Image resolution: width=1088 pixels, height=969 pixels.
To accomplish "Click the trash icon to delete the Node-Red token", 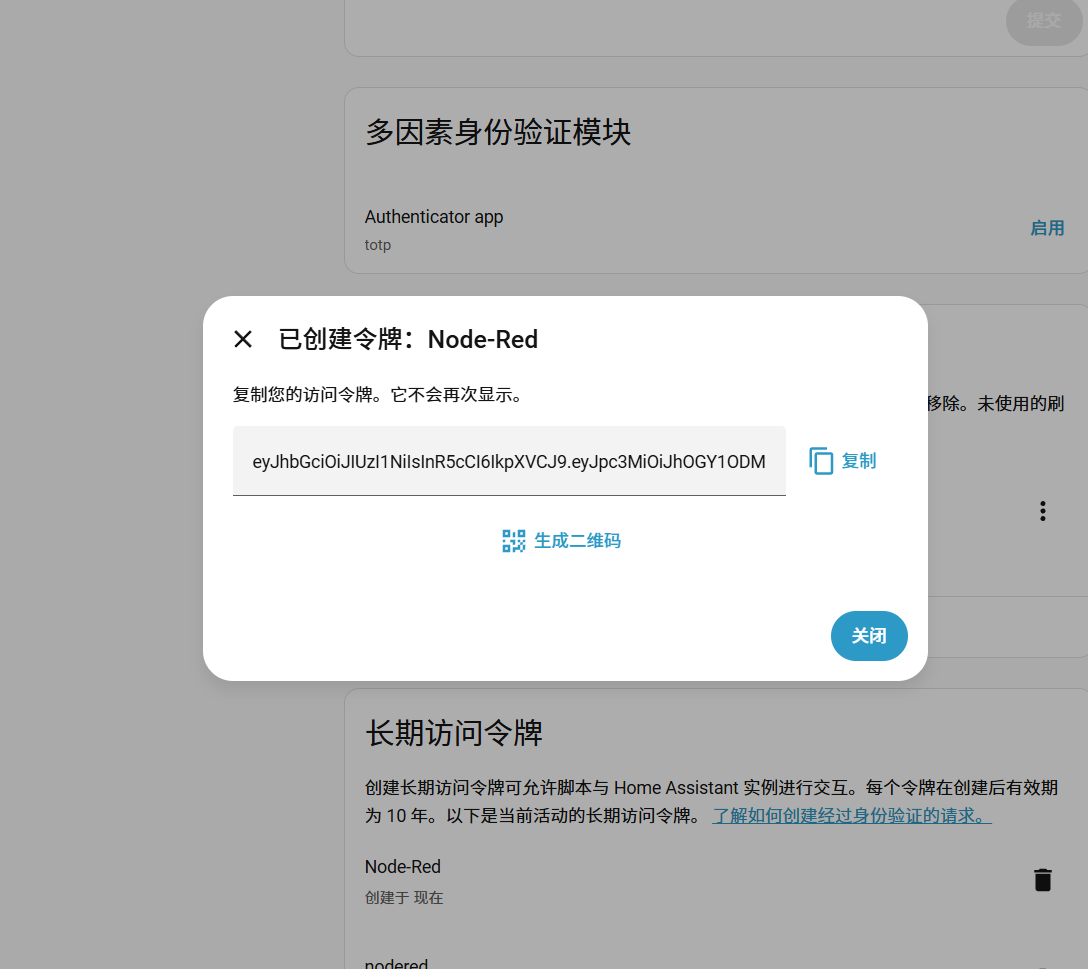I will point(1043,879).
